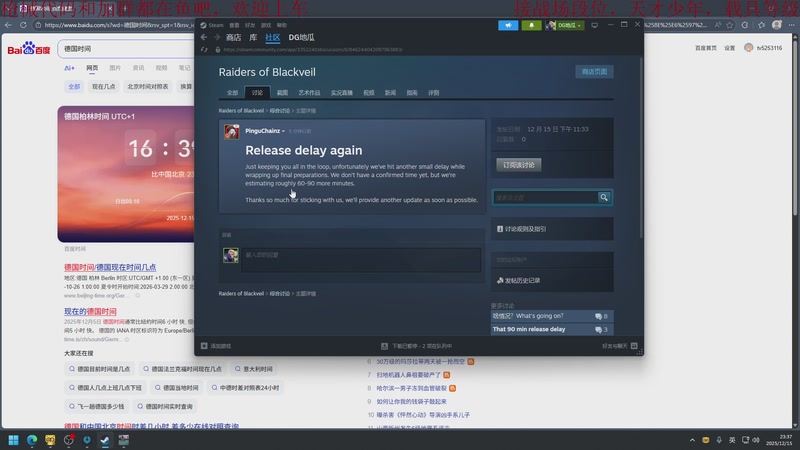
Task: Select 实况直播 tab in community hub
Action: (x=341, y=92)
